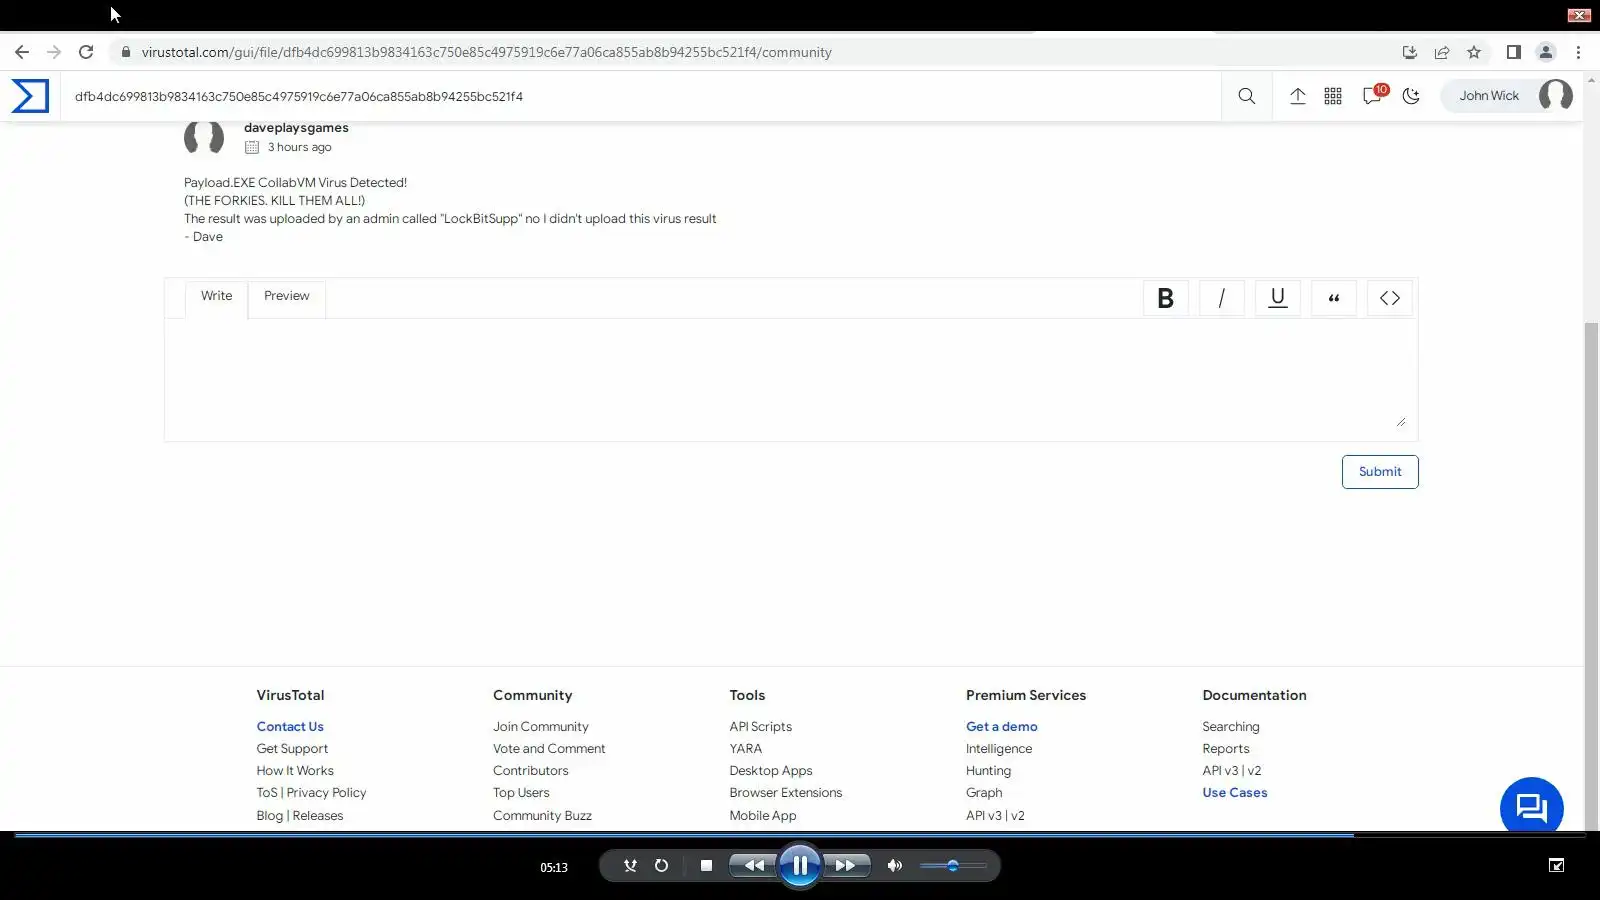Open the Desktop Apps link
Image resolution: width=1600 pixels, height=900 pixels.
tap(771, 771)
